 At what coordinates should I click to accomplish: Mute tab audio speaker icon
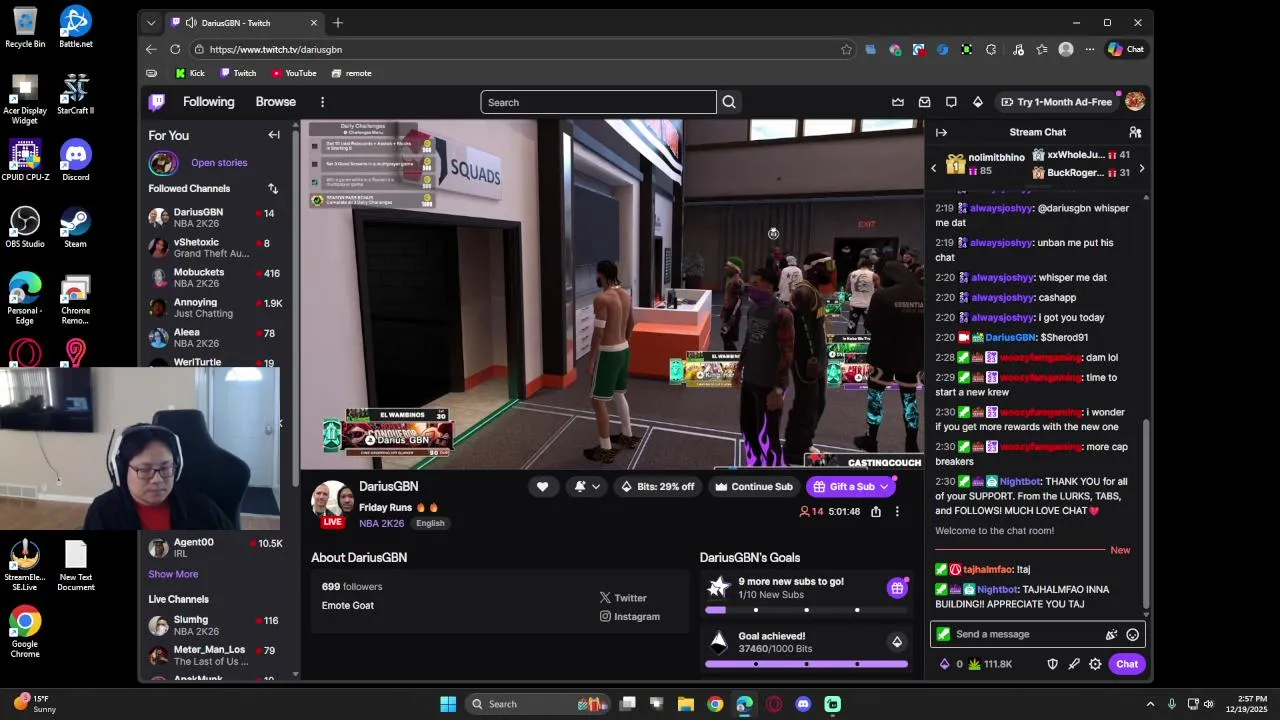pyautogui.click(x=190, y=22)
